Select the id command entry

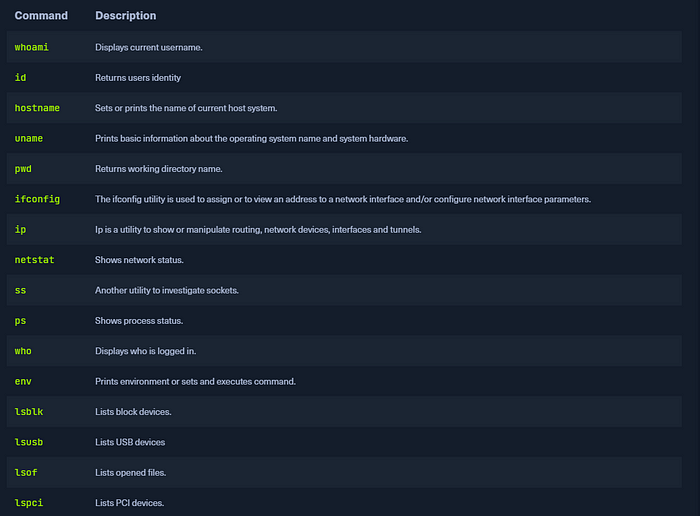click(x=20, y=78)
